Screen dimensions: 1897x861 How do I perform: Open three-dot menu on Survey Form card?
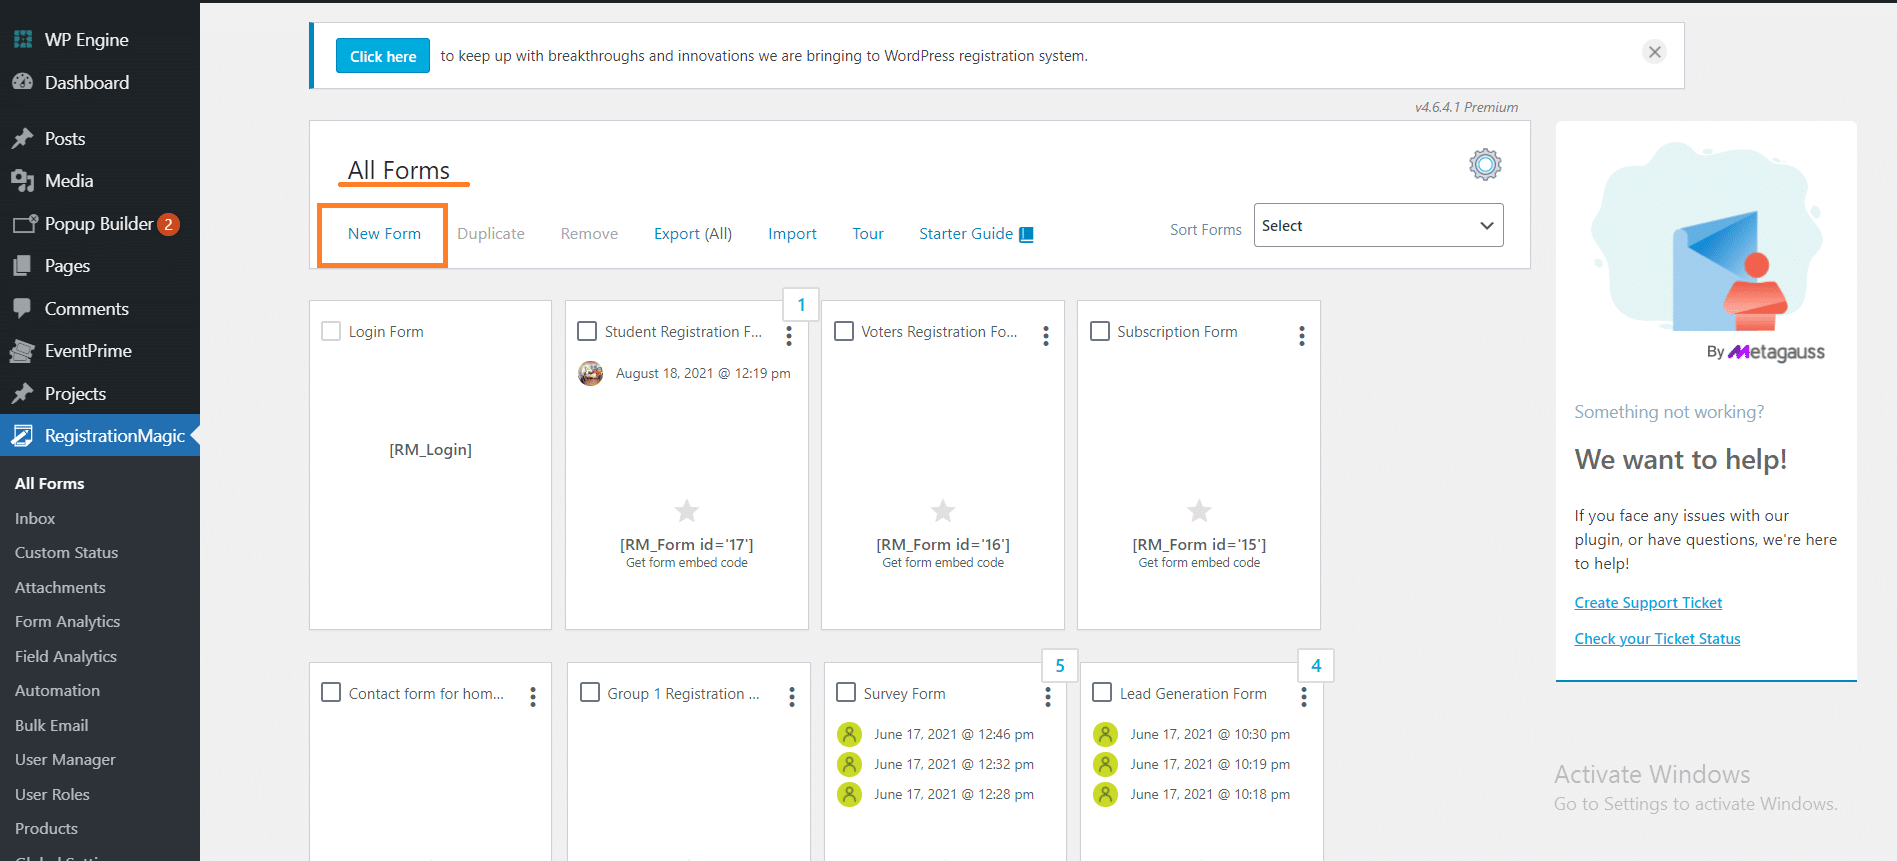pyautogui.click(x=1047, y=697)
